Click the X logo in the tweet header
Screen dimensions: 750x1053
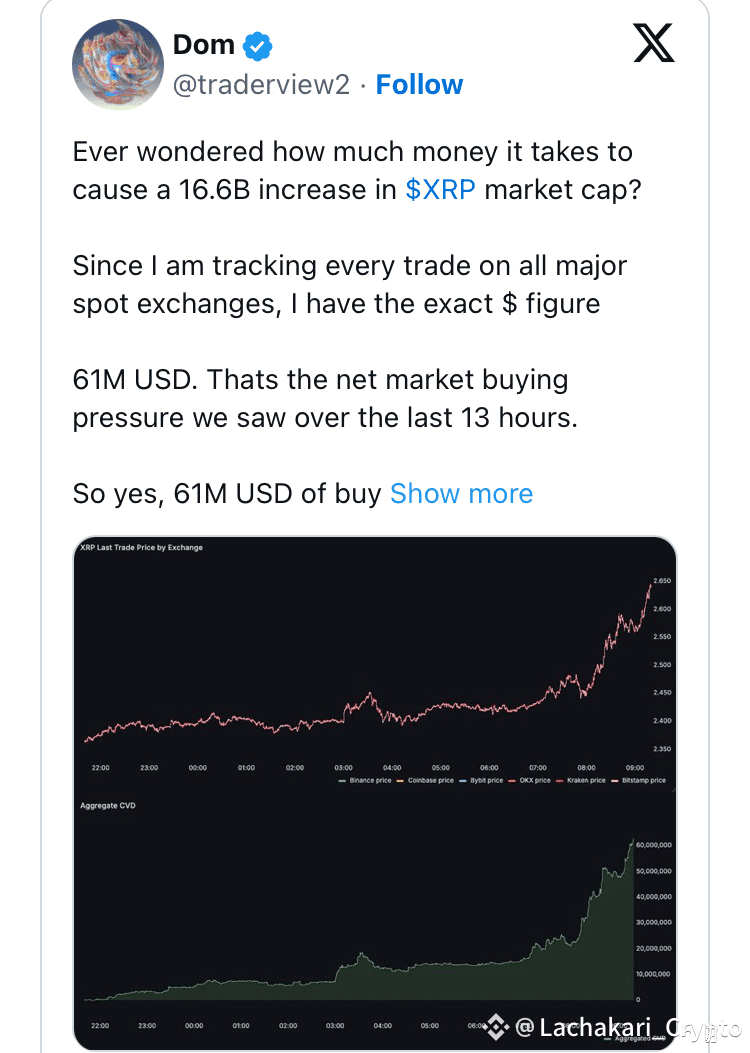[653, 42]
